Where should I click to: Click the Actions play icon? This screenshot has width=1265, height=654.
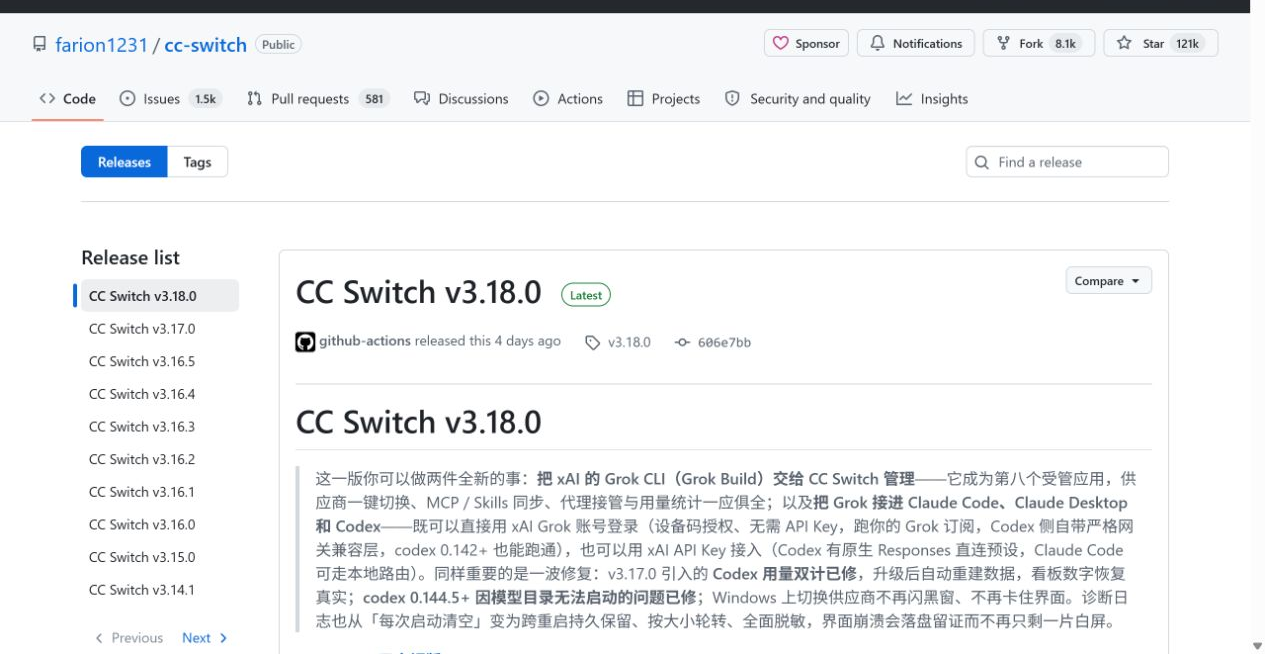541,98
